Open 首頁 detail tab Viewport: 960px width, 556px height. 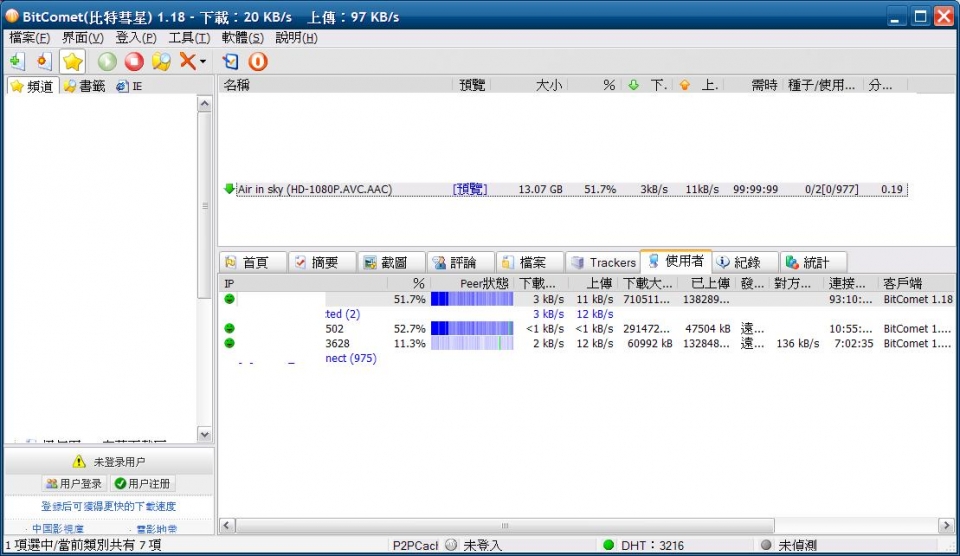(x=253, y=262)
